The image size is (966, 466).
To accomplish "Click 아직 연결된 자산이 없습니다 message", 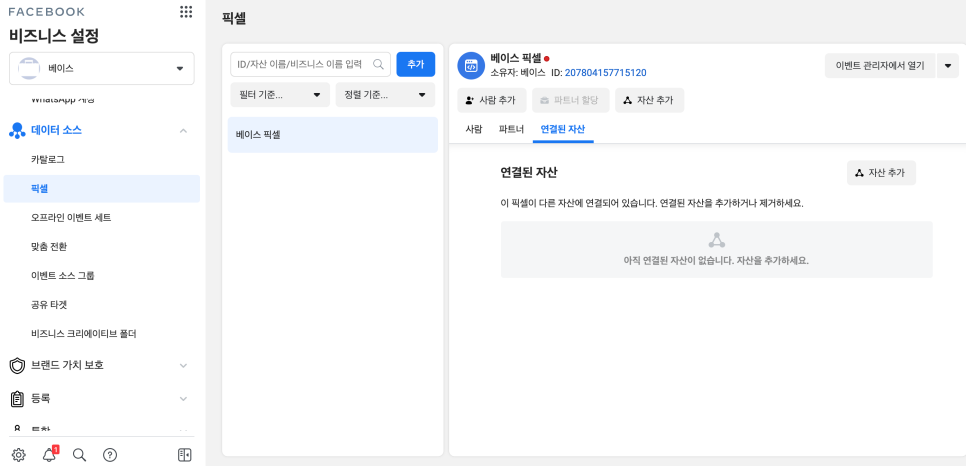I will (x=716, y=260).
